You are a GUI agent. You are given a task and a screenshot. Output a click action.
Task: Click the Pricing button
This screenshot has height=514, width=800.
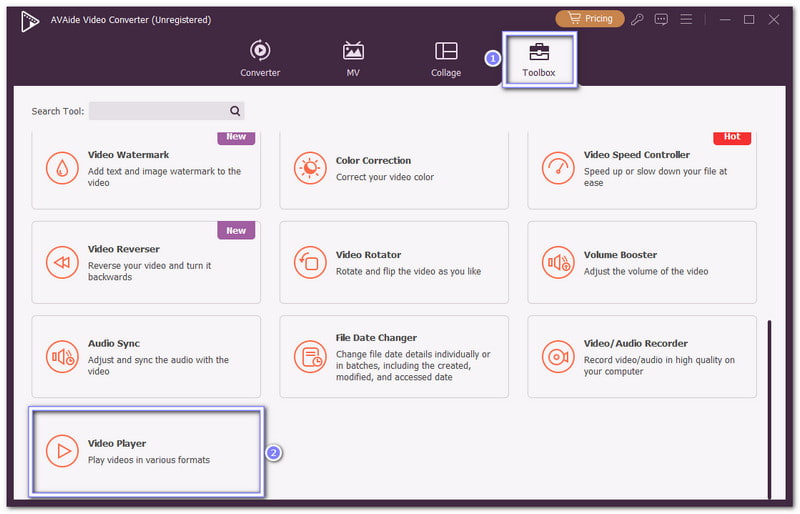click(x=589, y=19)
